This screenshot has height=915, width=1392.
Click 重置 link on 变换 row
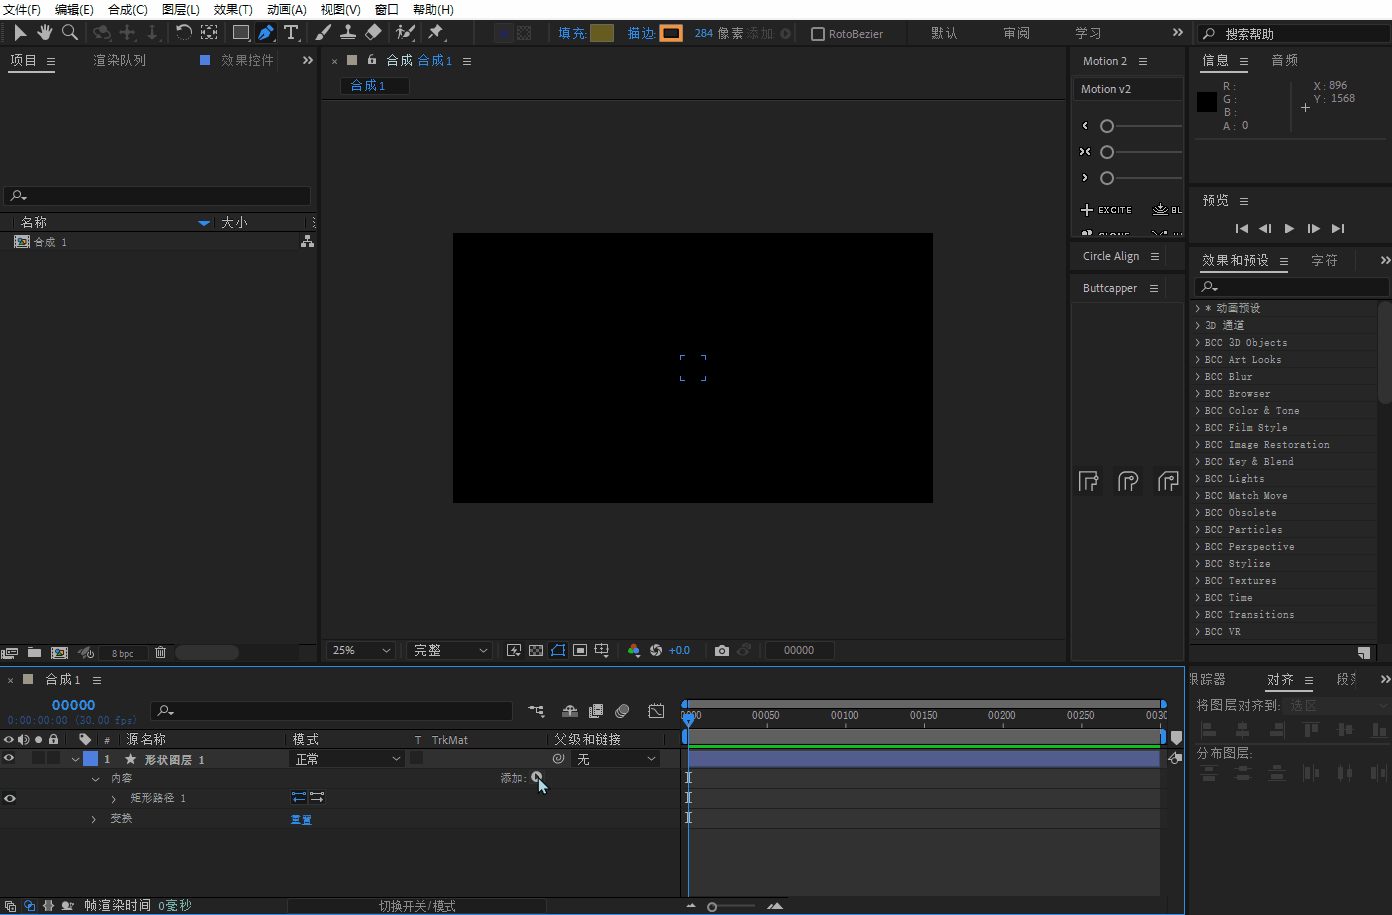point(301,819)
